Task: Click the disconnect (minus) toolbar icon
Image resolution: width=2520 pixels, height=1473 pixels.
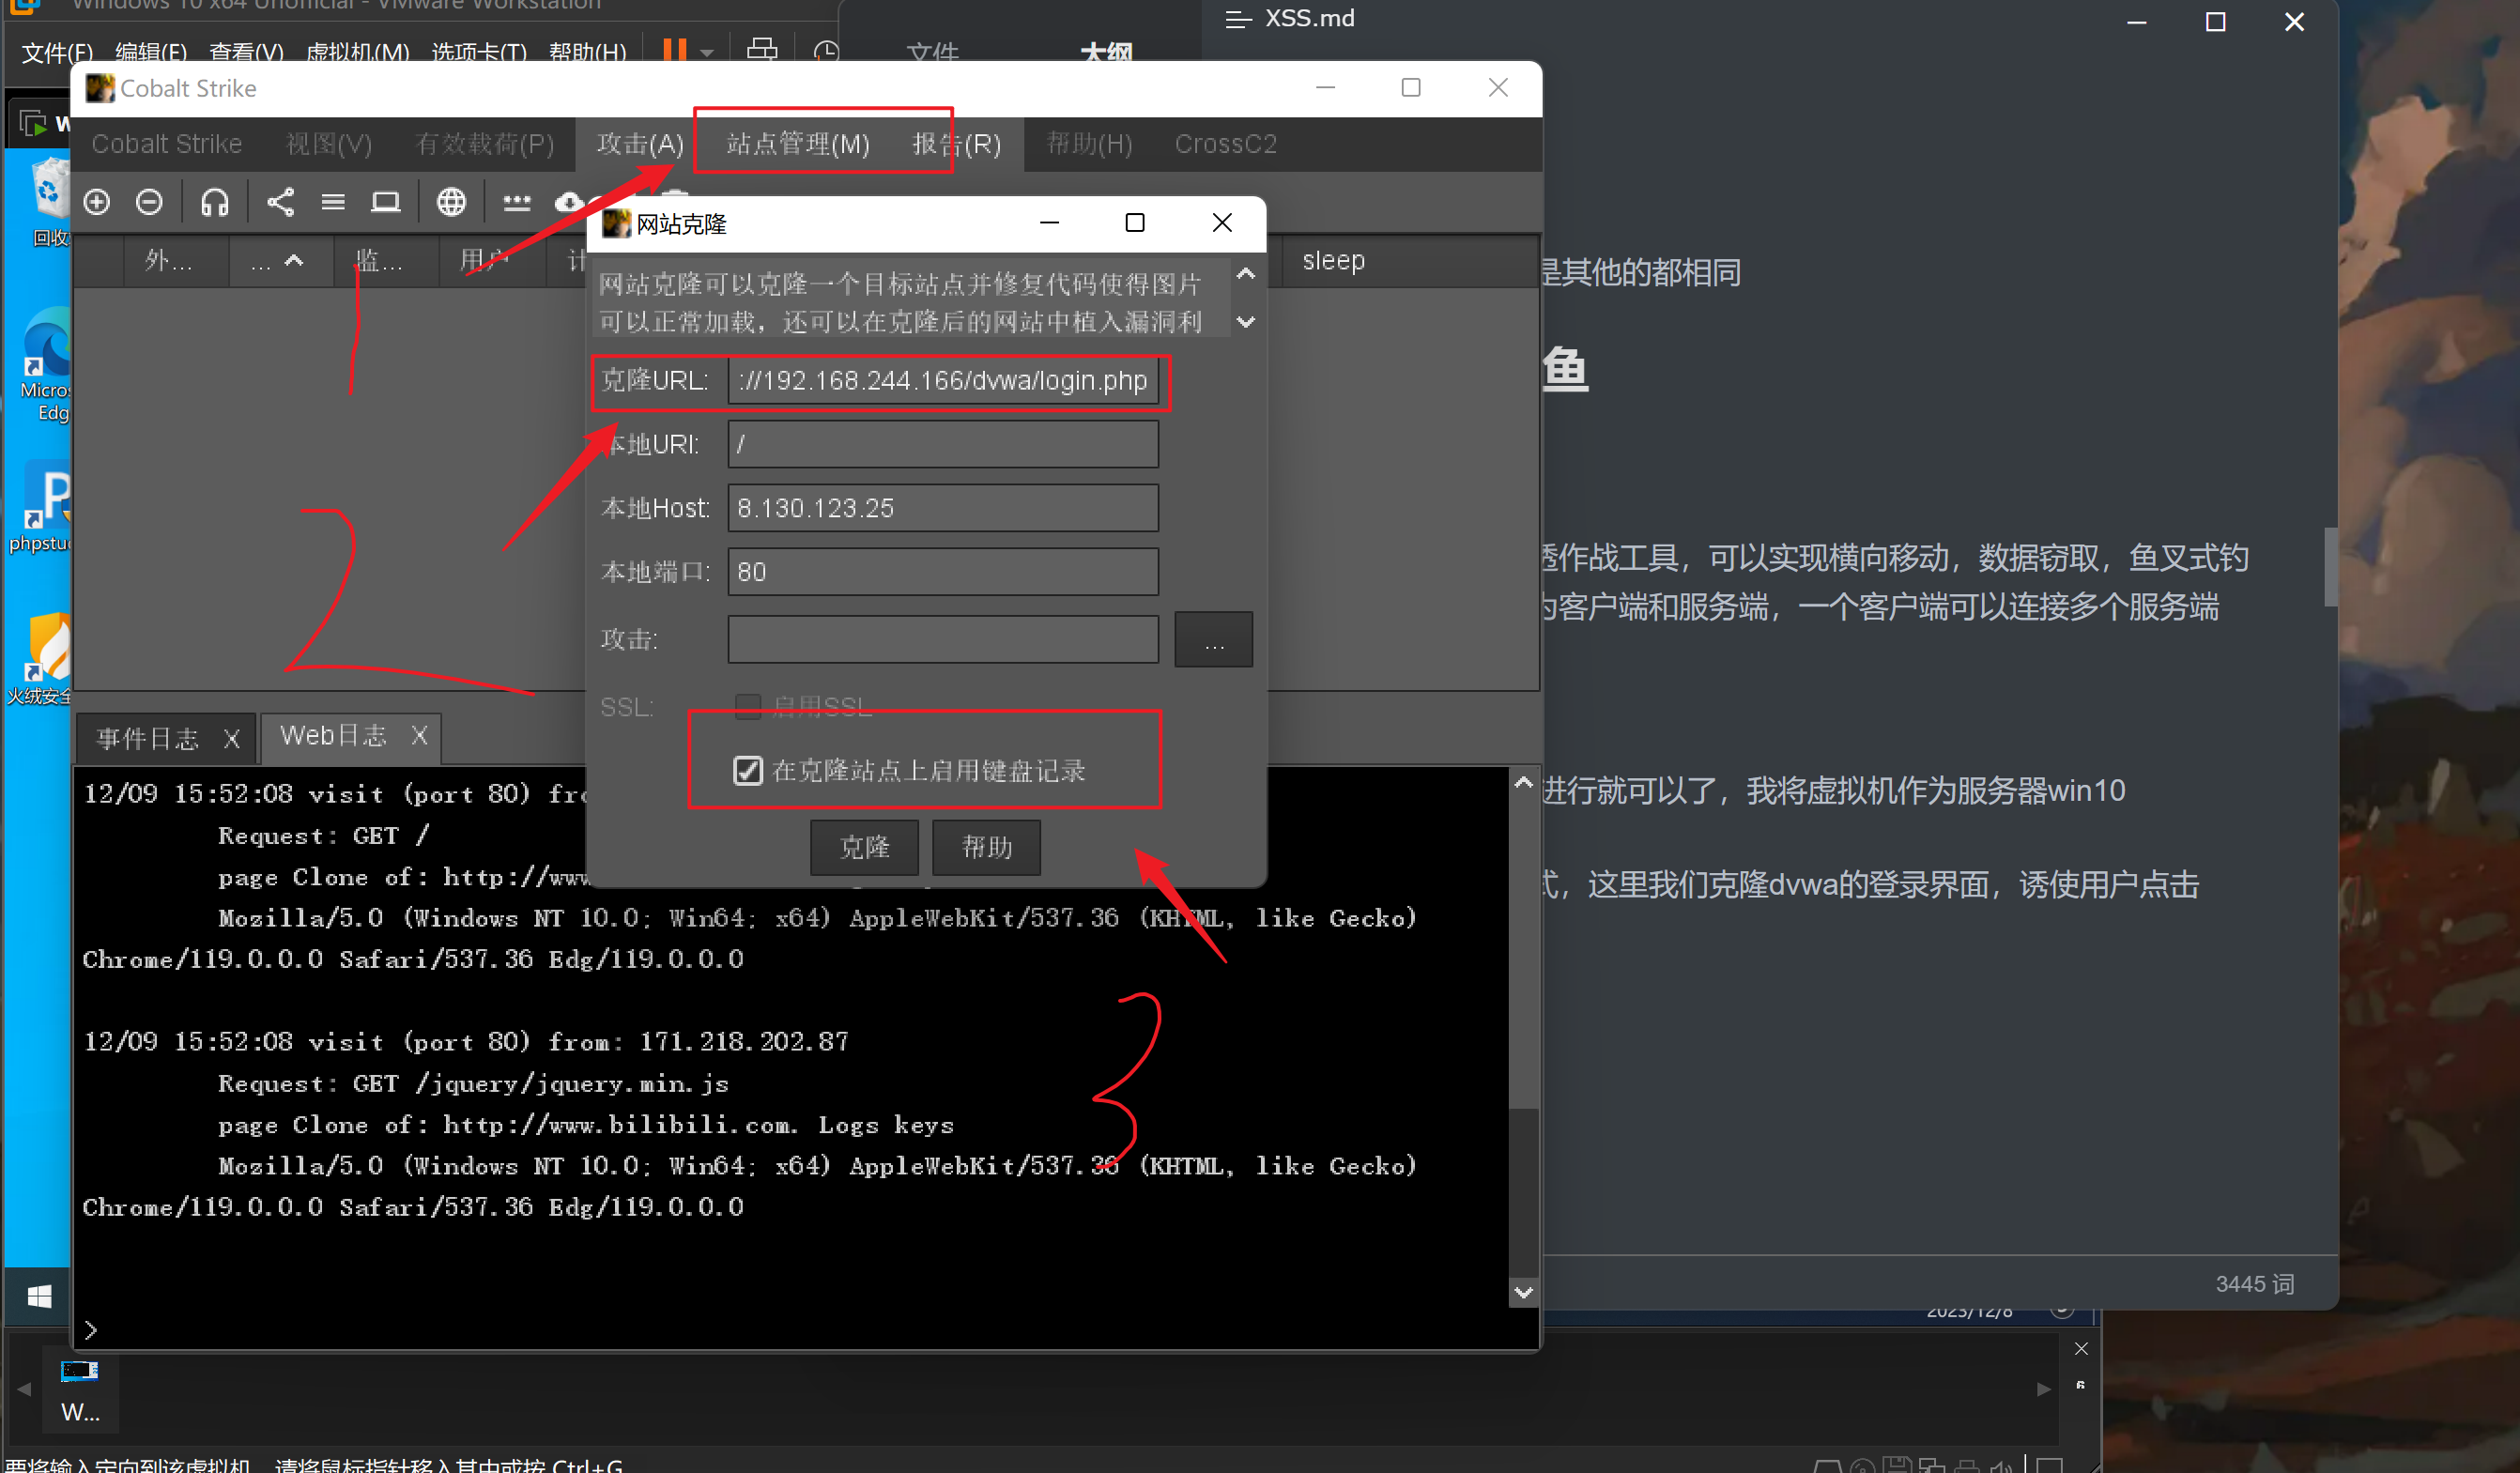Action: [150, 203]
